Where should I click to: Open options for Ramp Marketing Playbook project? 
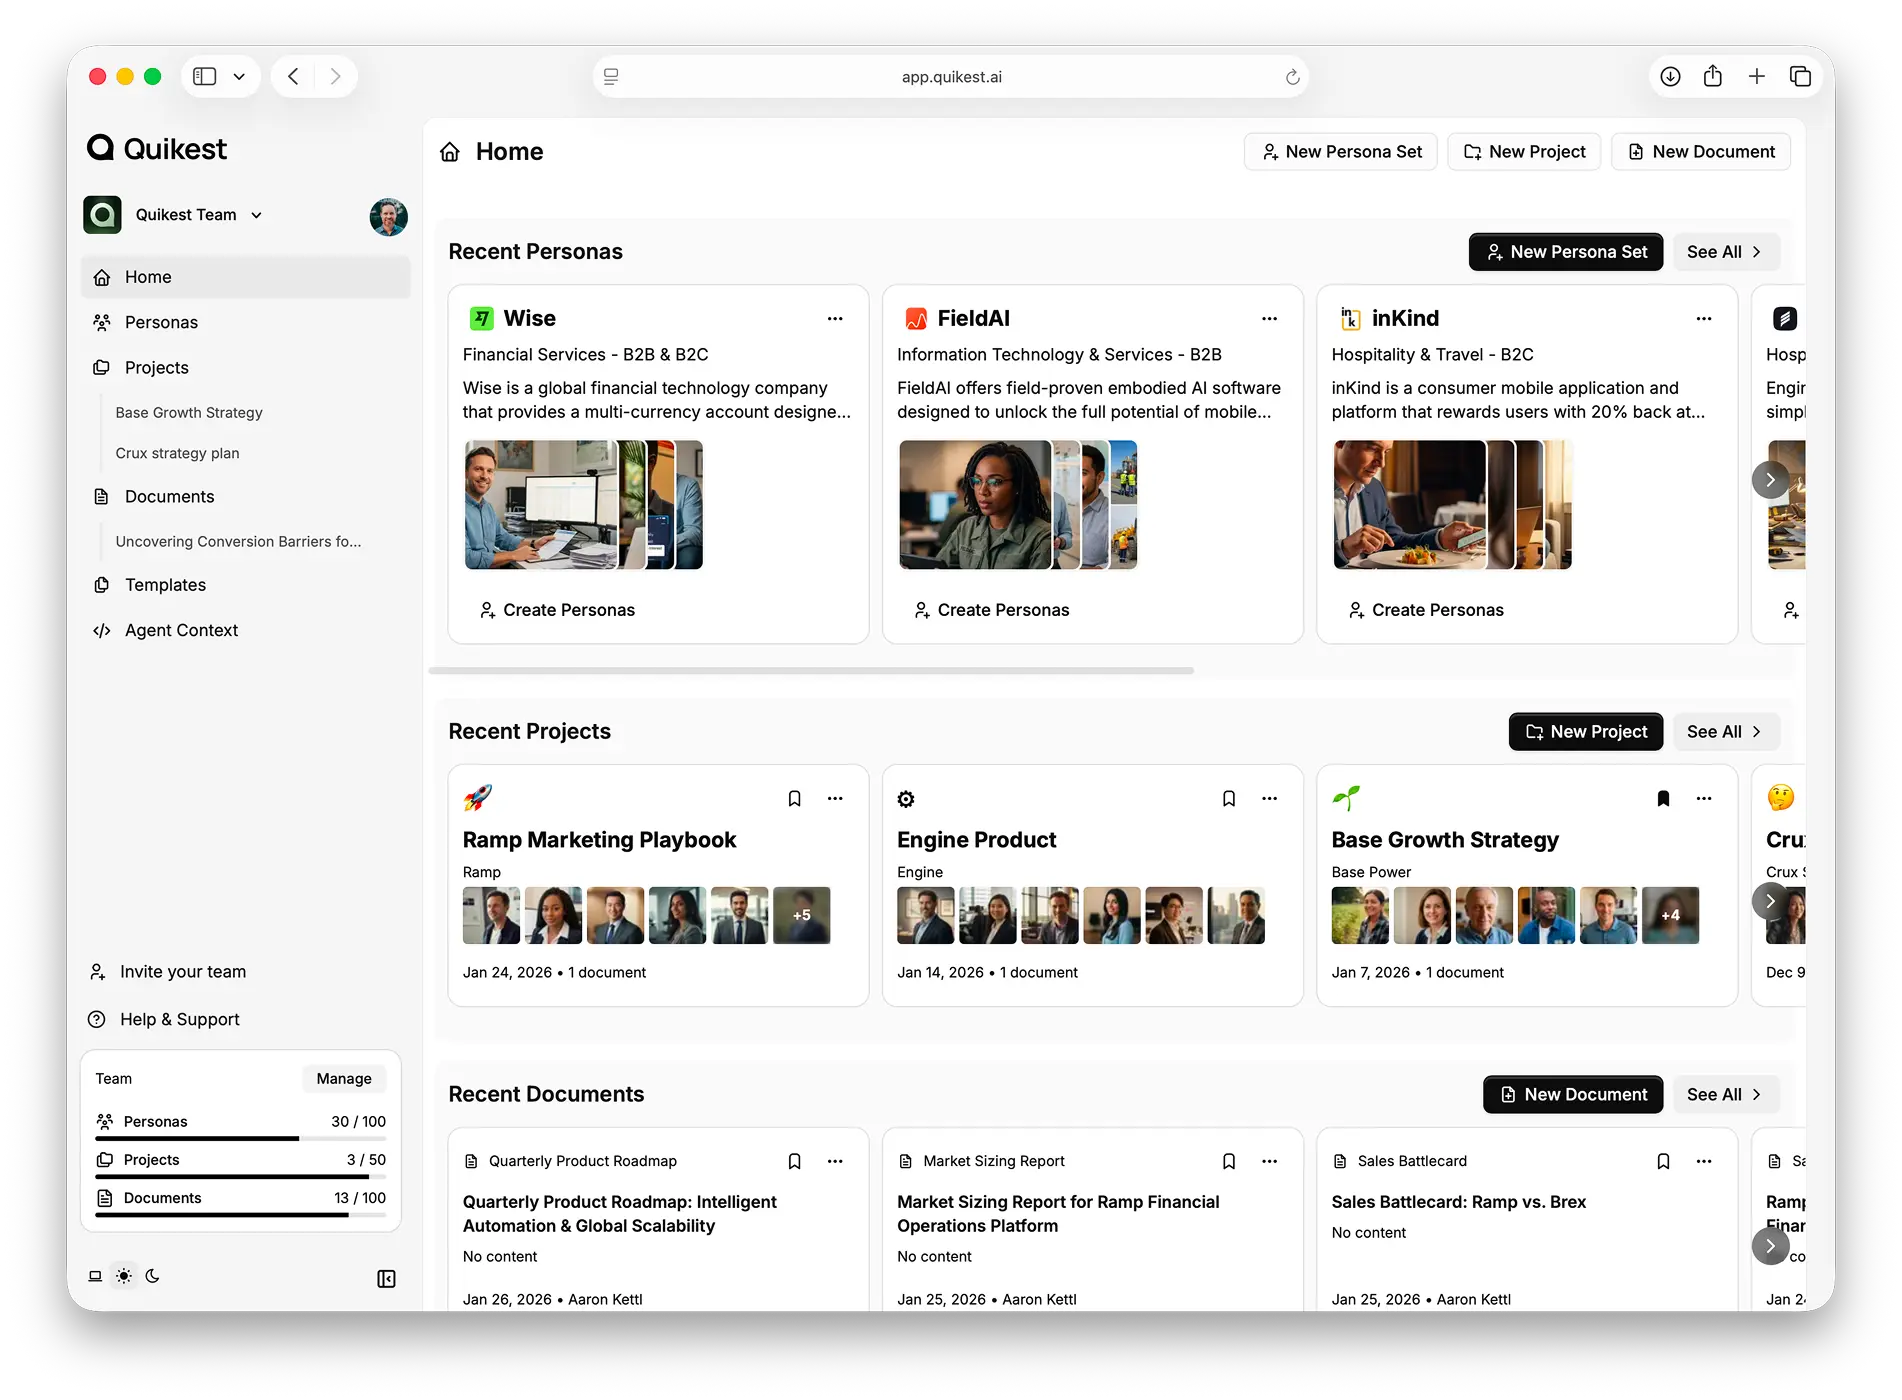[x=835, y=799]
